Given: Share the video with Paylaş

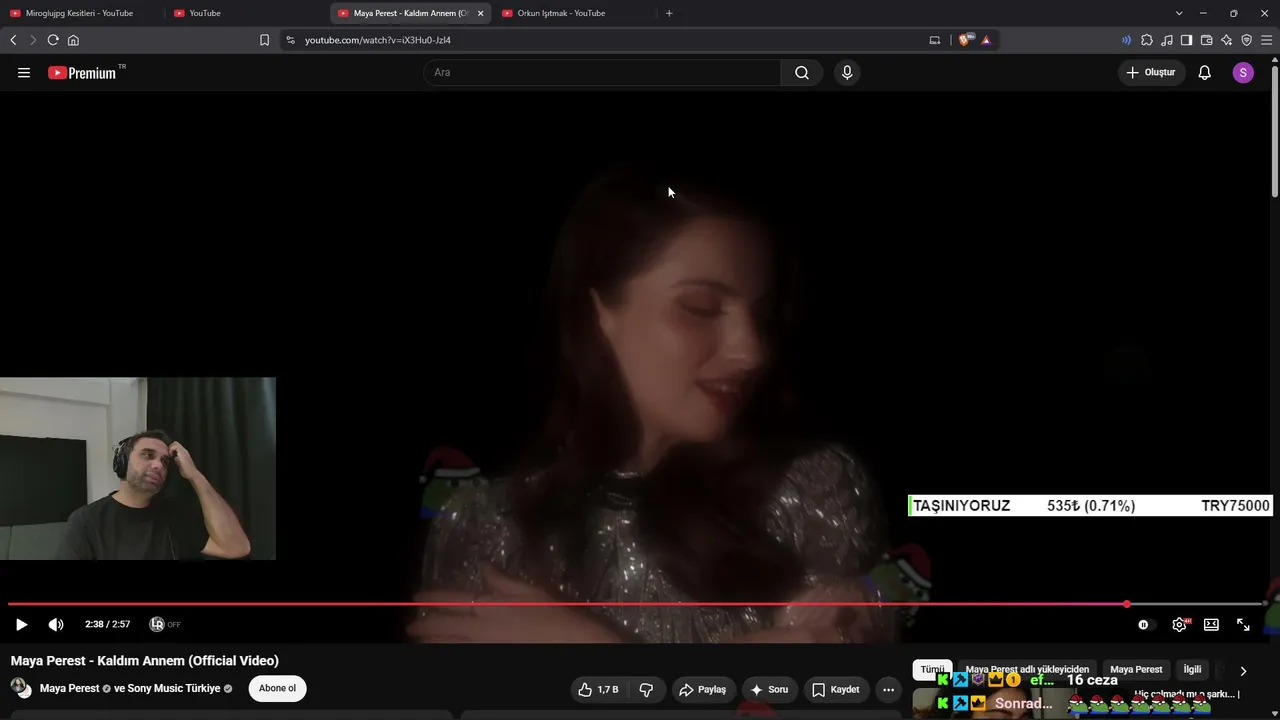Looking at the screenshot, I should [702, 689].
